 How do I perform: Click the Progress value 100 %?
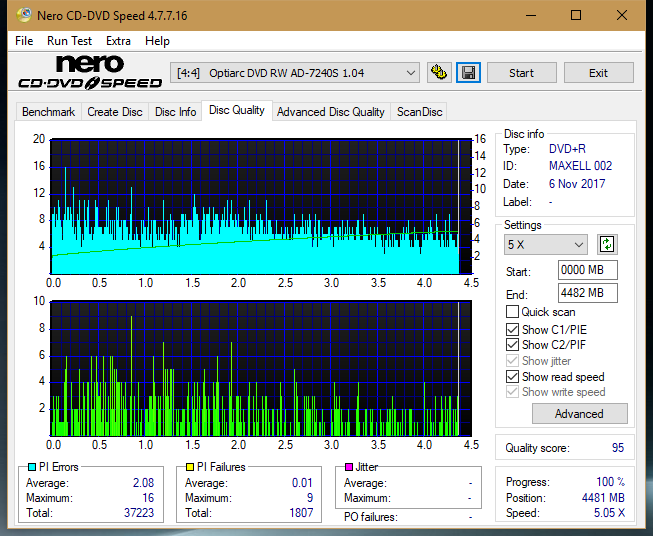click(x=611, y=482)
